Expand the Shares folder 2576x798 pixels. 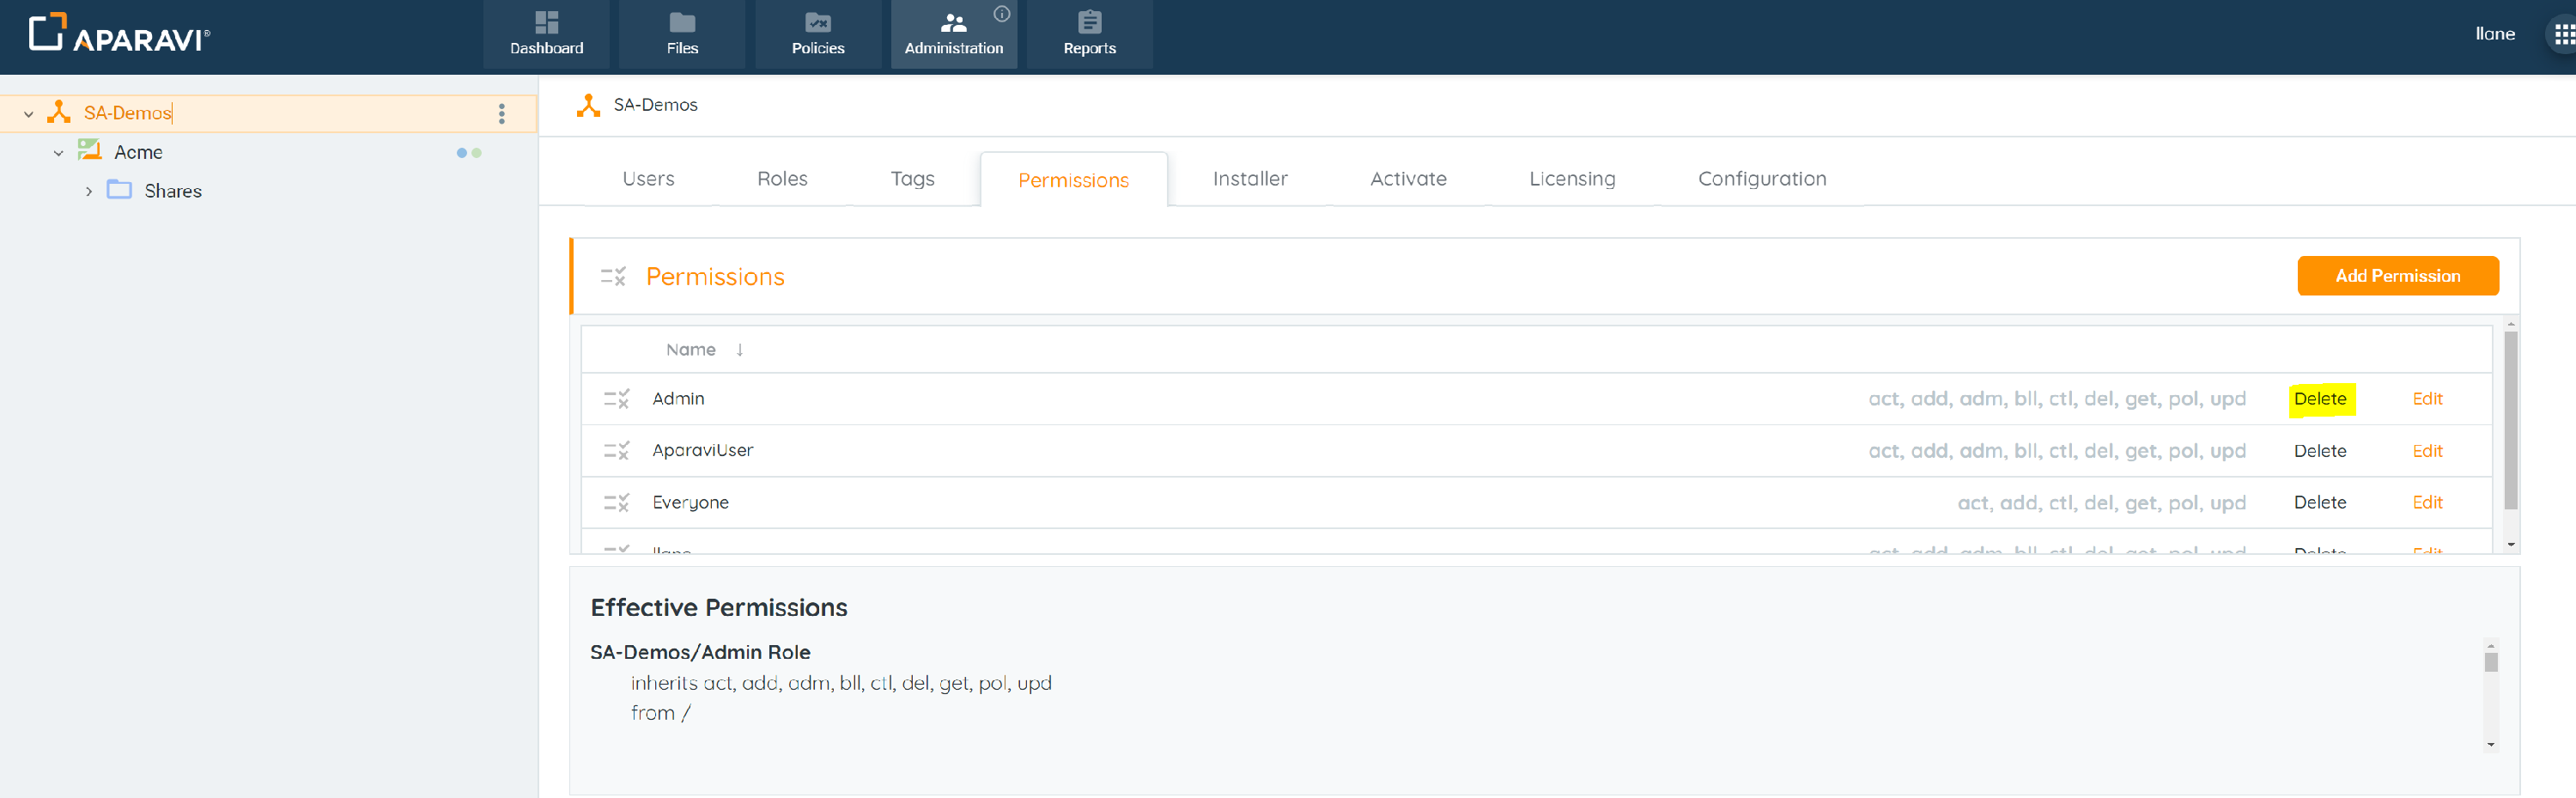pos(89,191)
